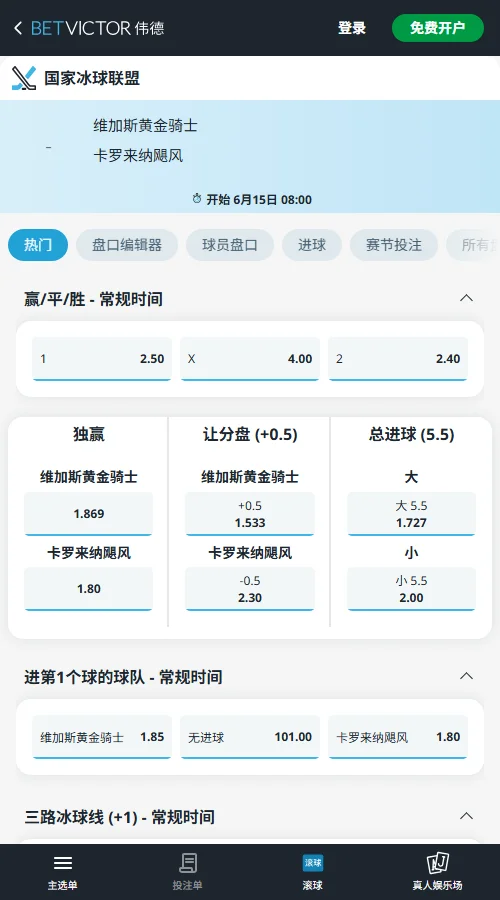Select 独赢 卡罗来纳飓风 odds 1.80
Image resolution: width=500 pixels, height=900 pixels.
coord(88,589)
